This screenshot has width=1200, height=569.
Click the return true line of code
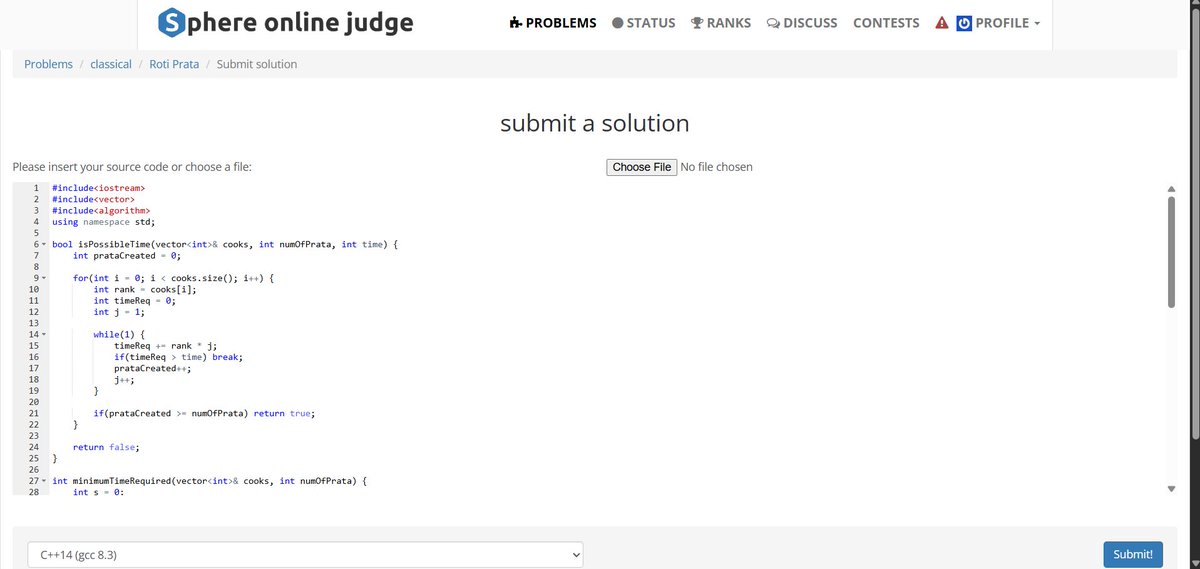(204, 413)
